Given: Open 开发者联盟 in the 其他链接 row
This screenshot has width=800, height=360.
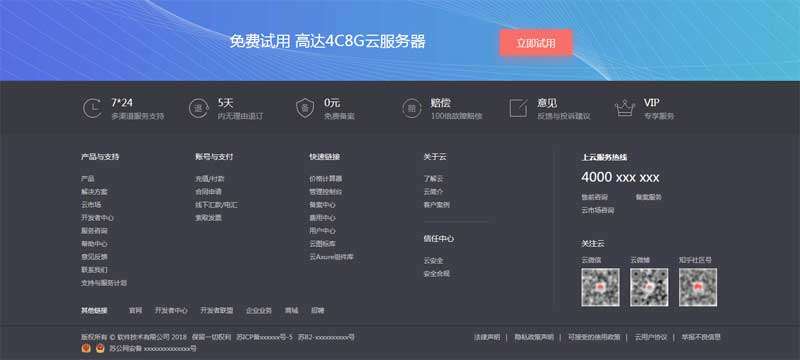Looking at the screenshot, I should (x=216, y=310).
